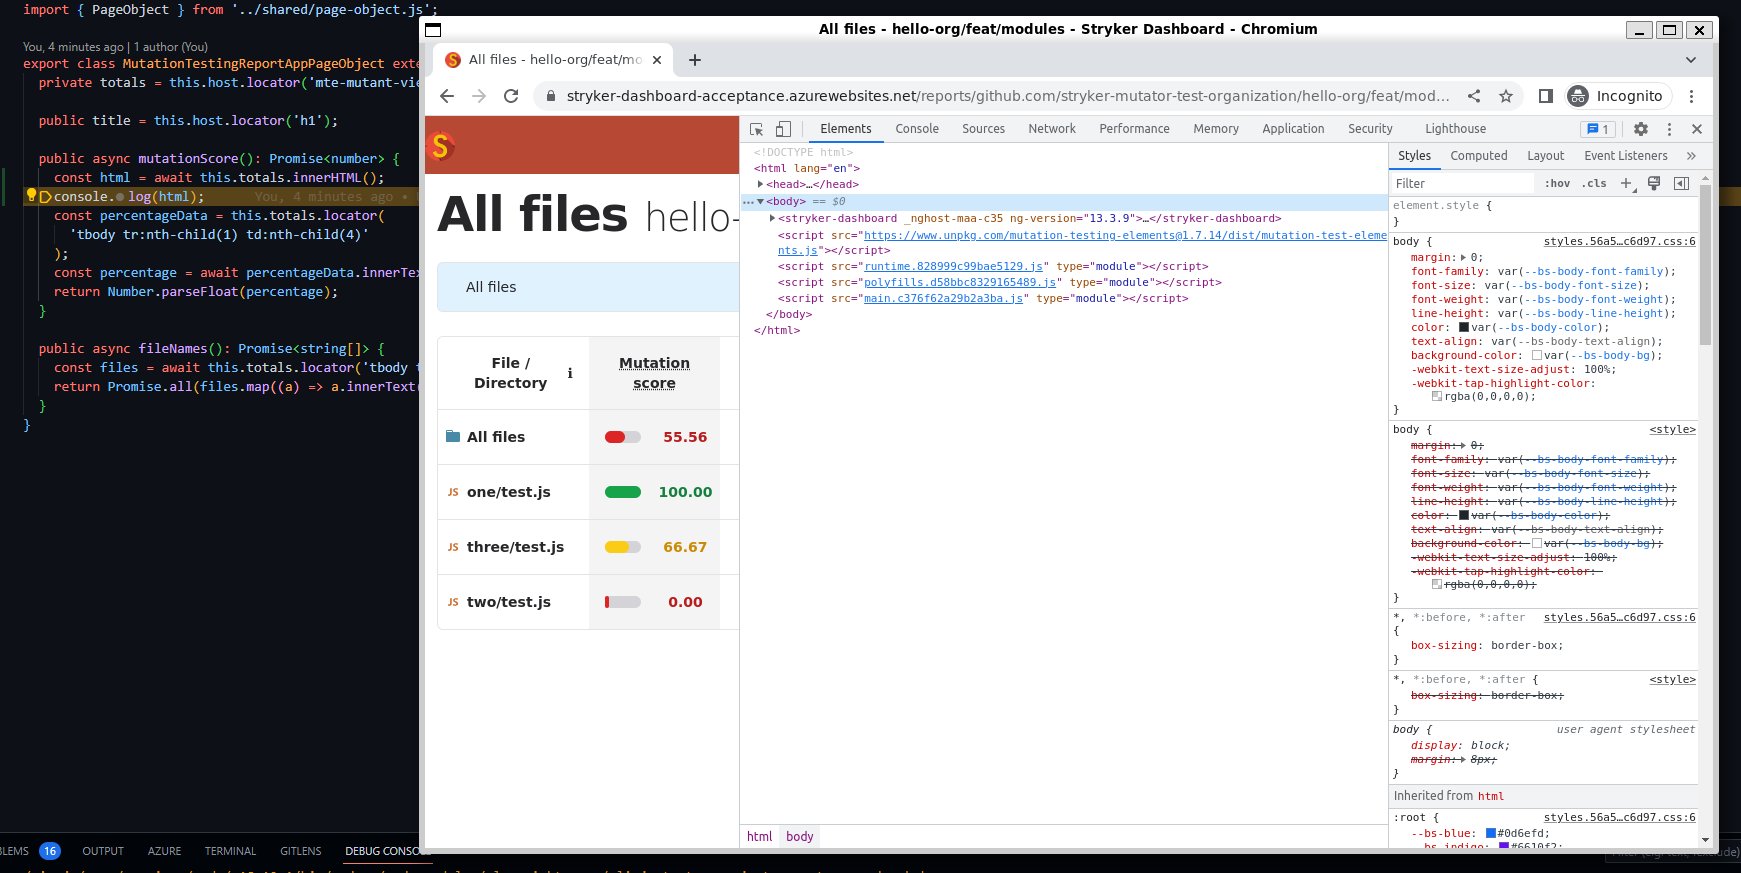The width and height of the screenshot is (1741, 873).
Task: Open the DevTools three-dot customize menu
Action: 1669,129
